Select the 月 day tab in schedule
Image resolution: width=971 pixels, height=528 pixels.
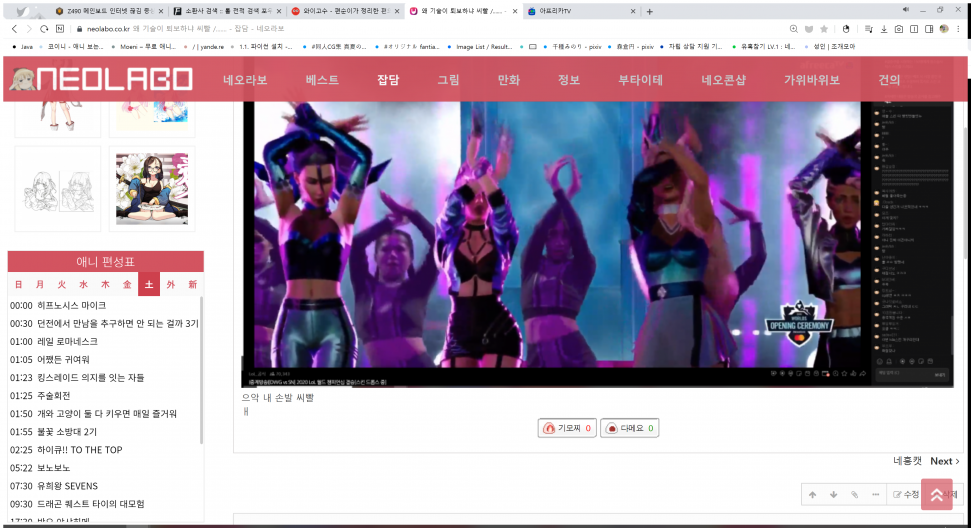coord(40,284)
